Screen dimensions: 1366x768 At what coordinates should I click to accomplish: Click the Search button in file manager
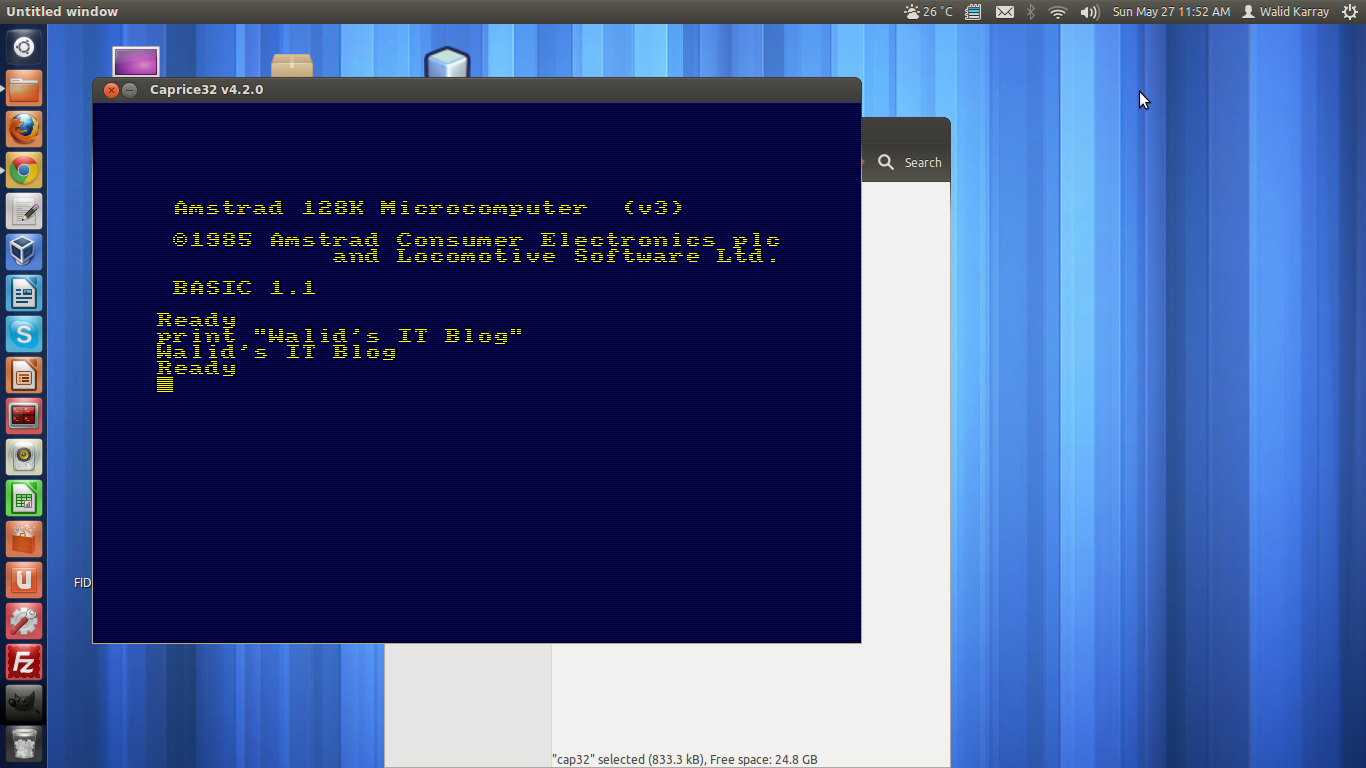910,162
